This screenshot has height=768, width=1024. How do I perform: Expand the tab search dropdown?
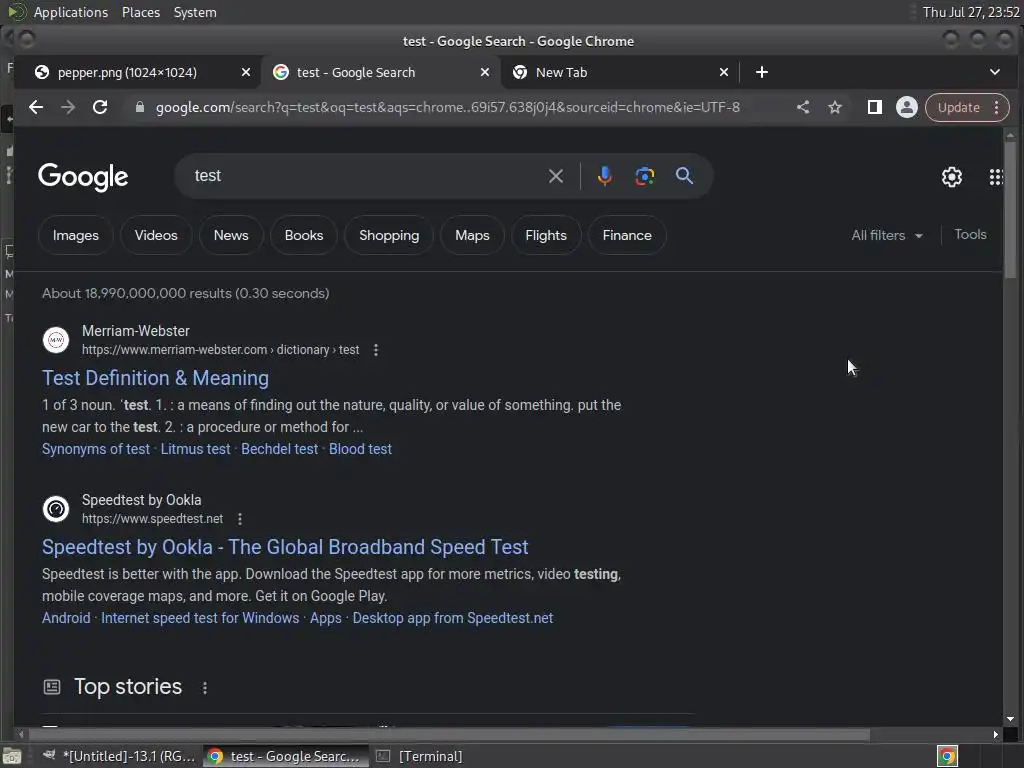pos(995,72)
